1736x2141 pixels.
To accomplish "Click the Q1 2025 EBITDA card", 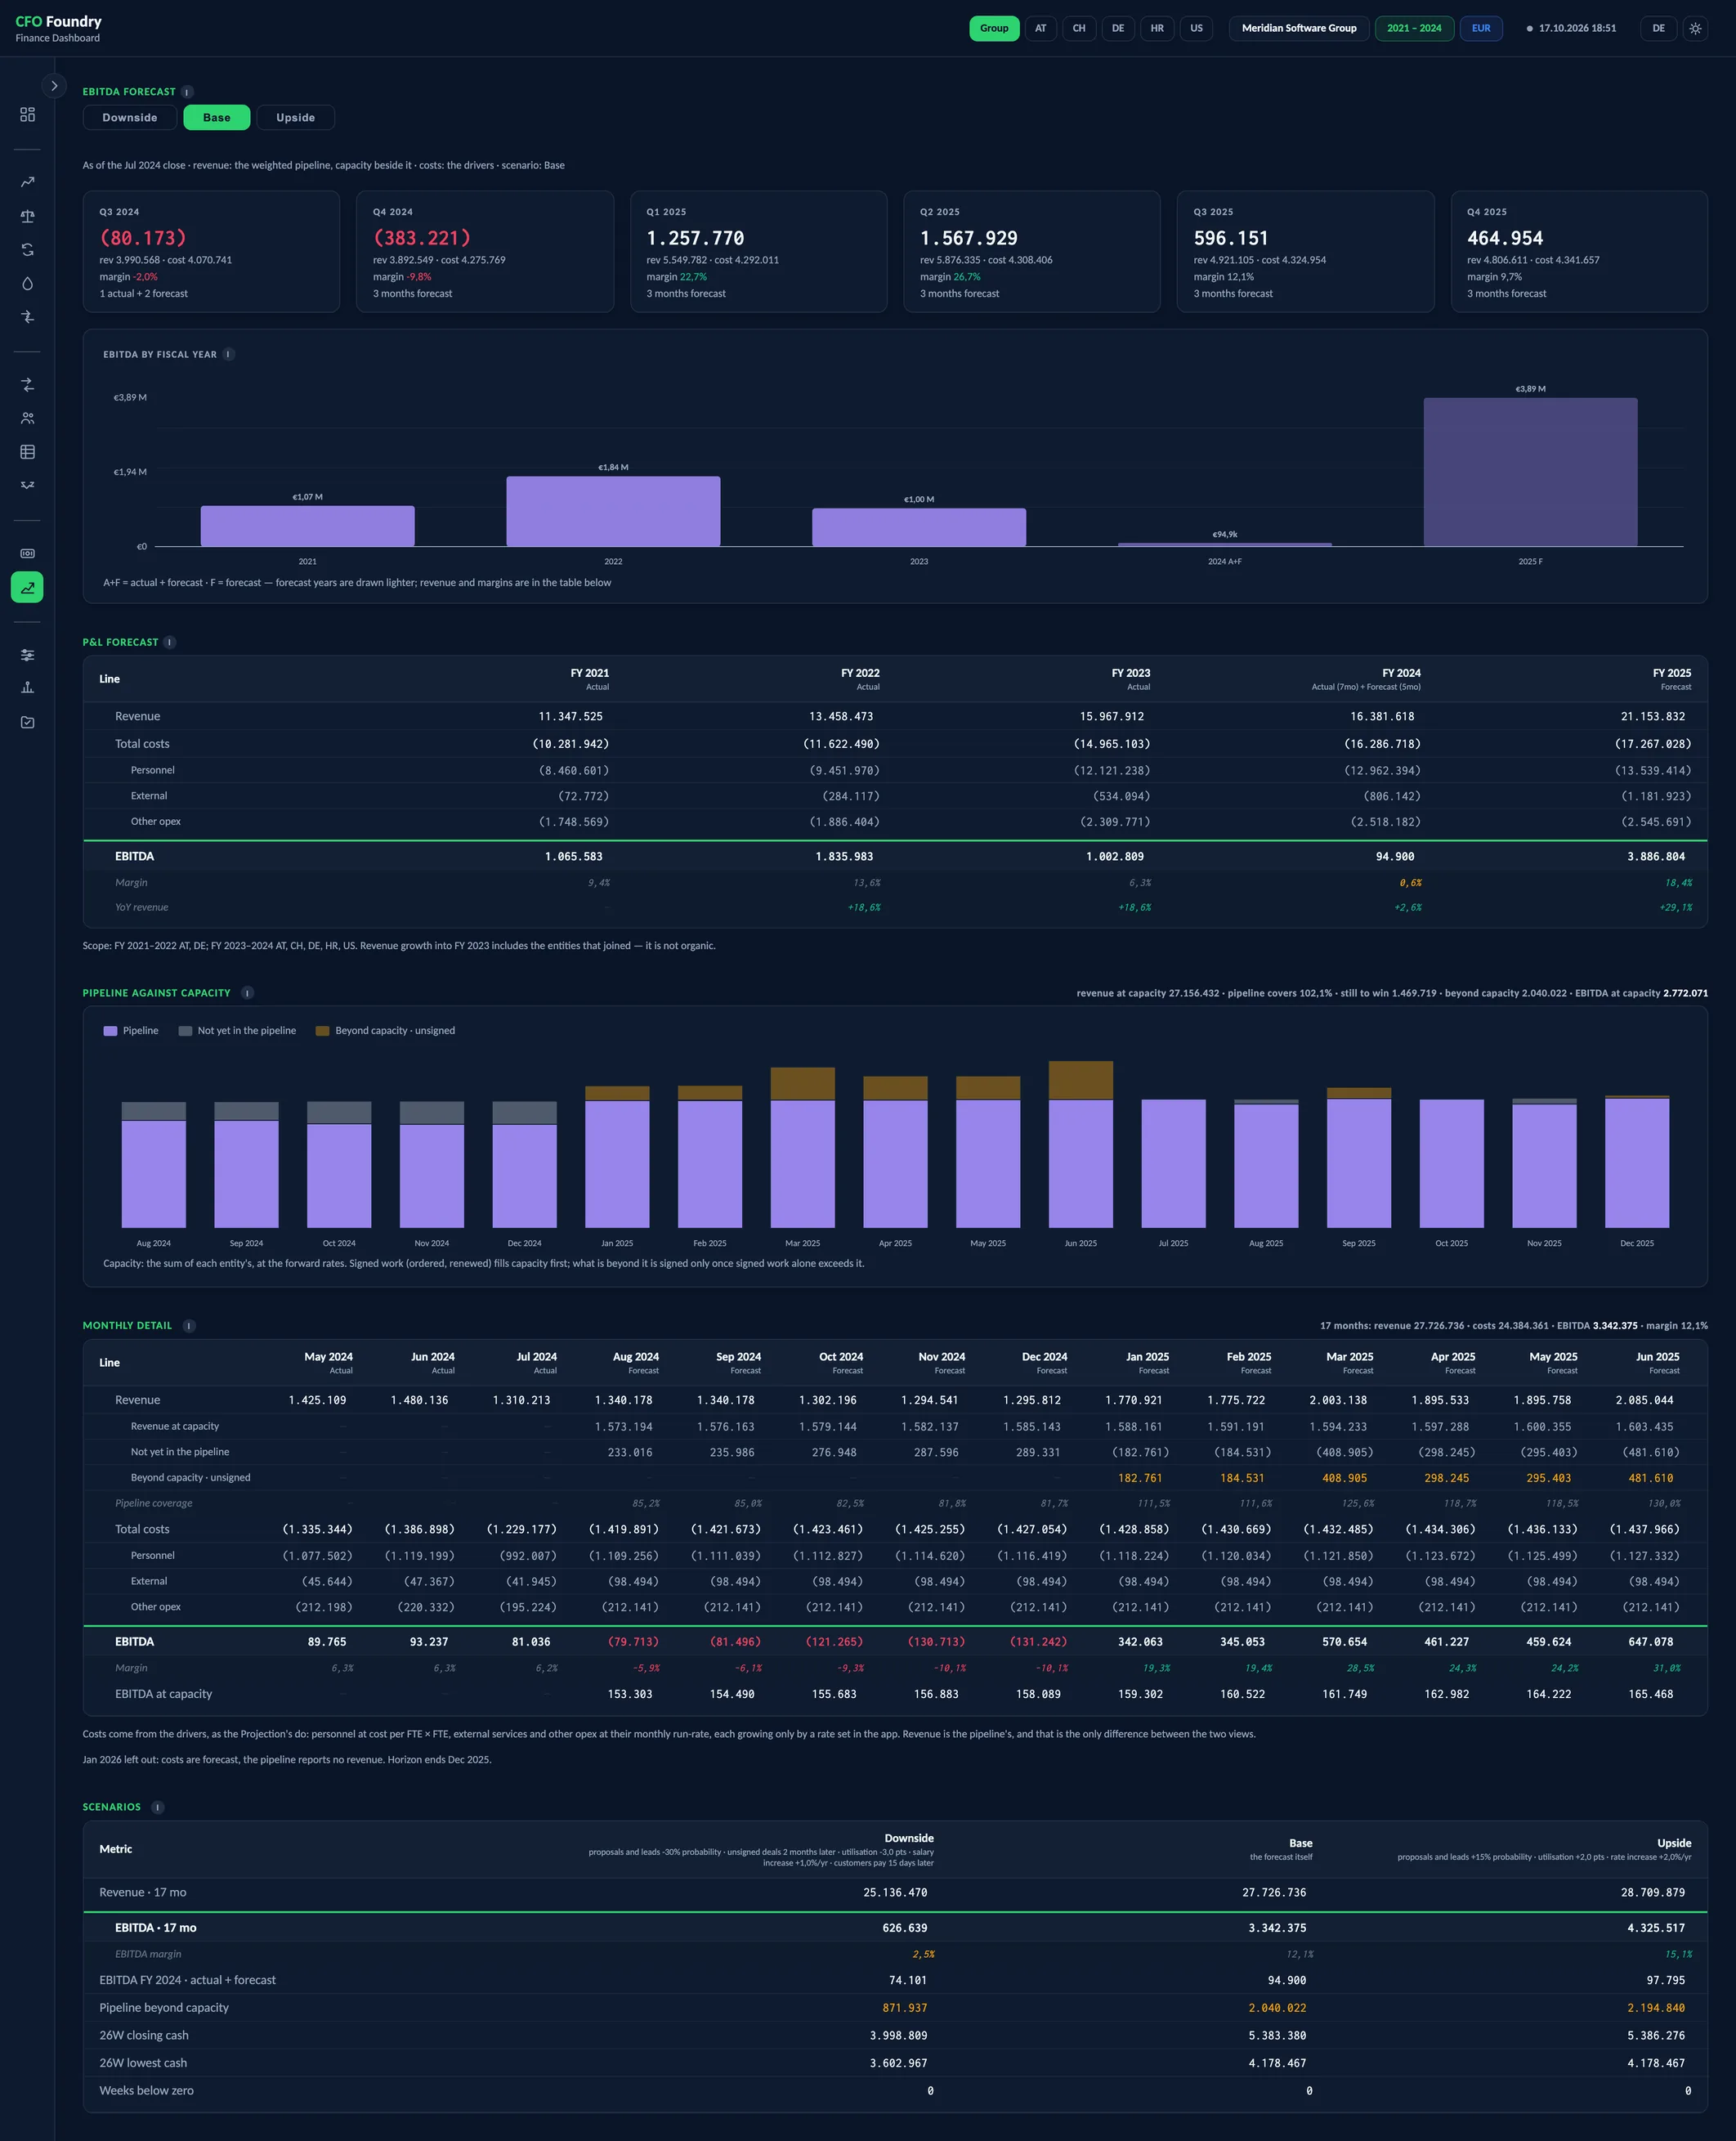I will point(759,252).
